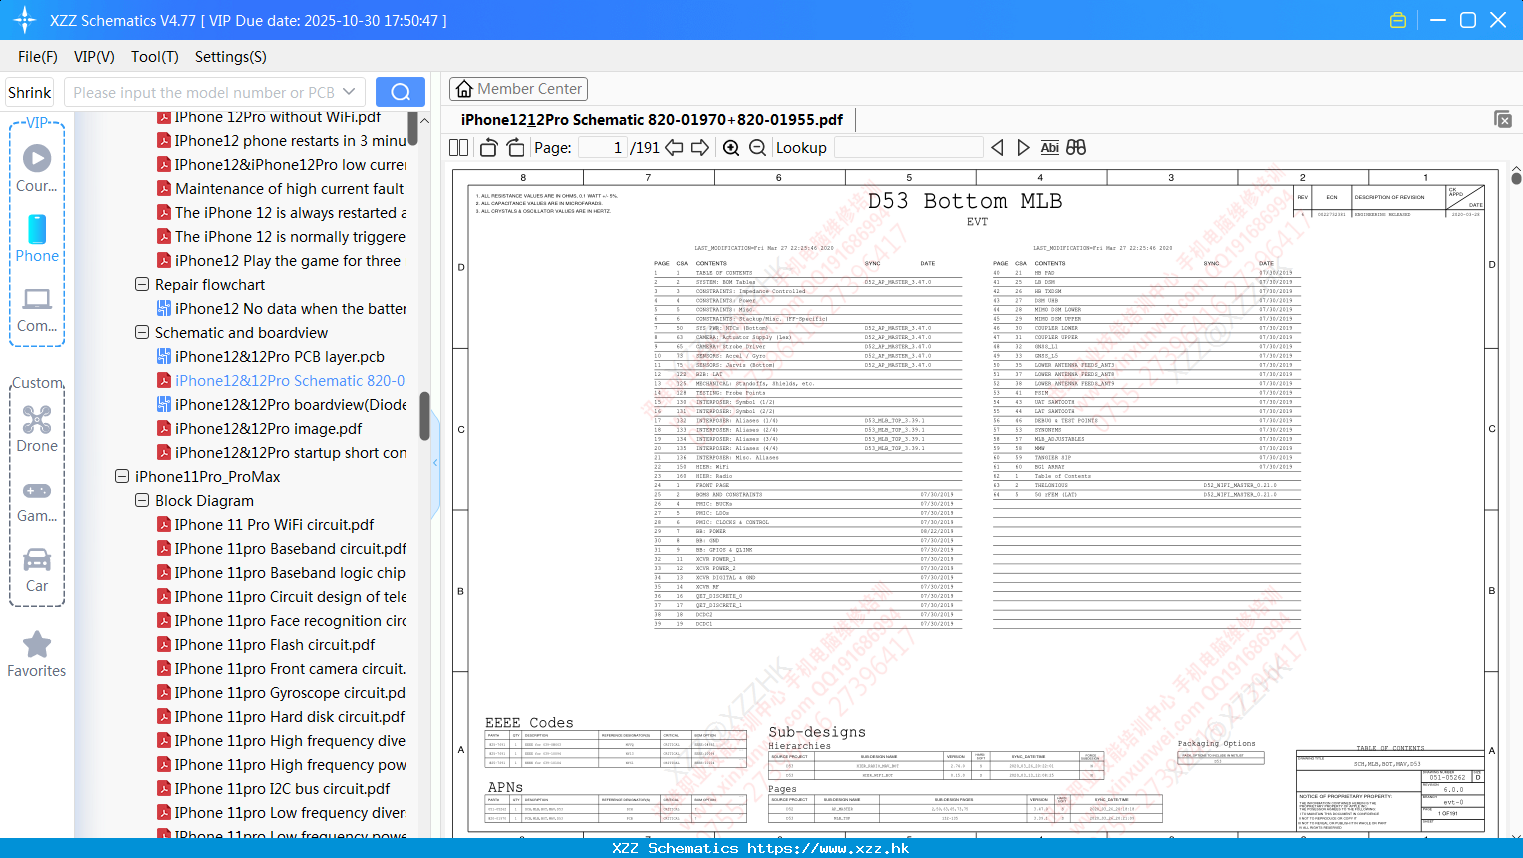Open IPhone 11pro Flash circuit.pdf

coord(275,644)
